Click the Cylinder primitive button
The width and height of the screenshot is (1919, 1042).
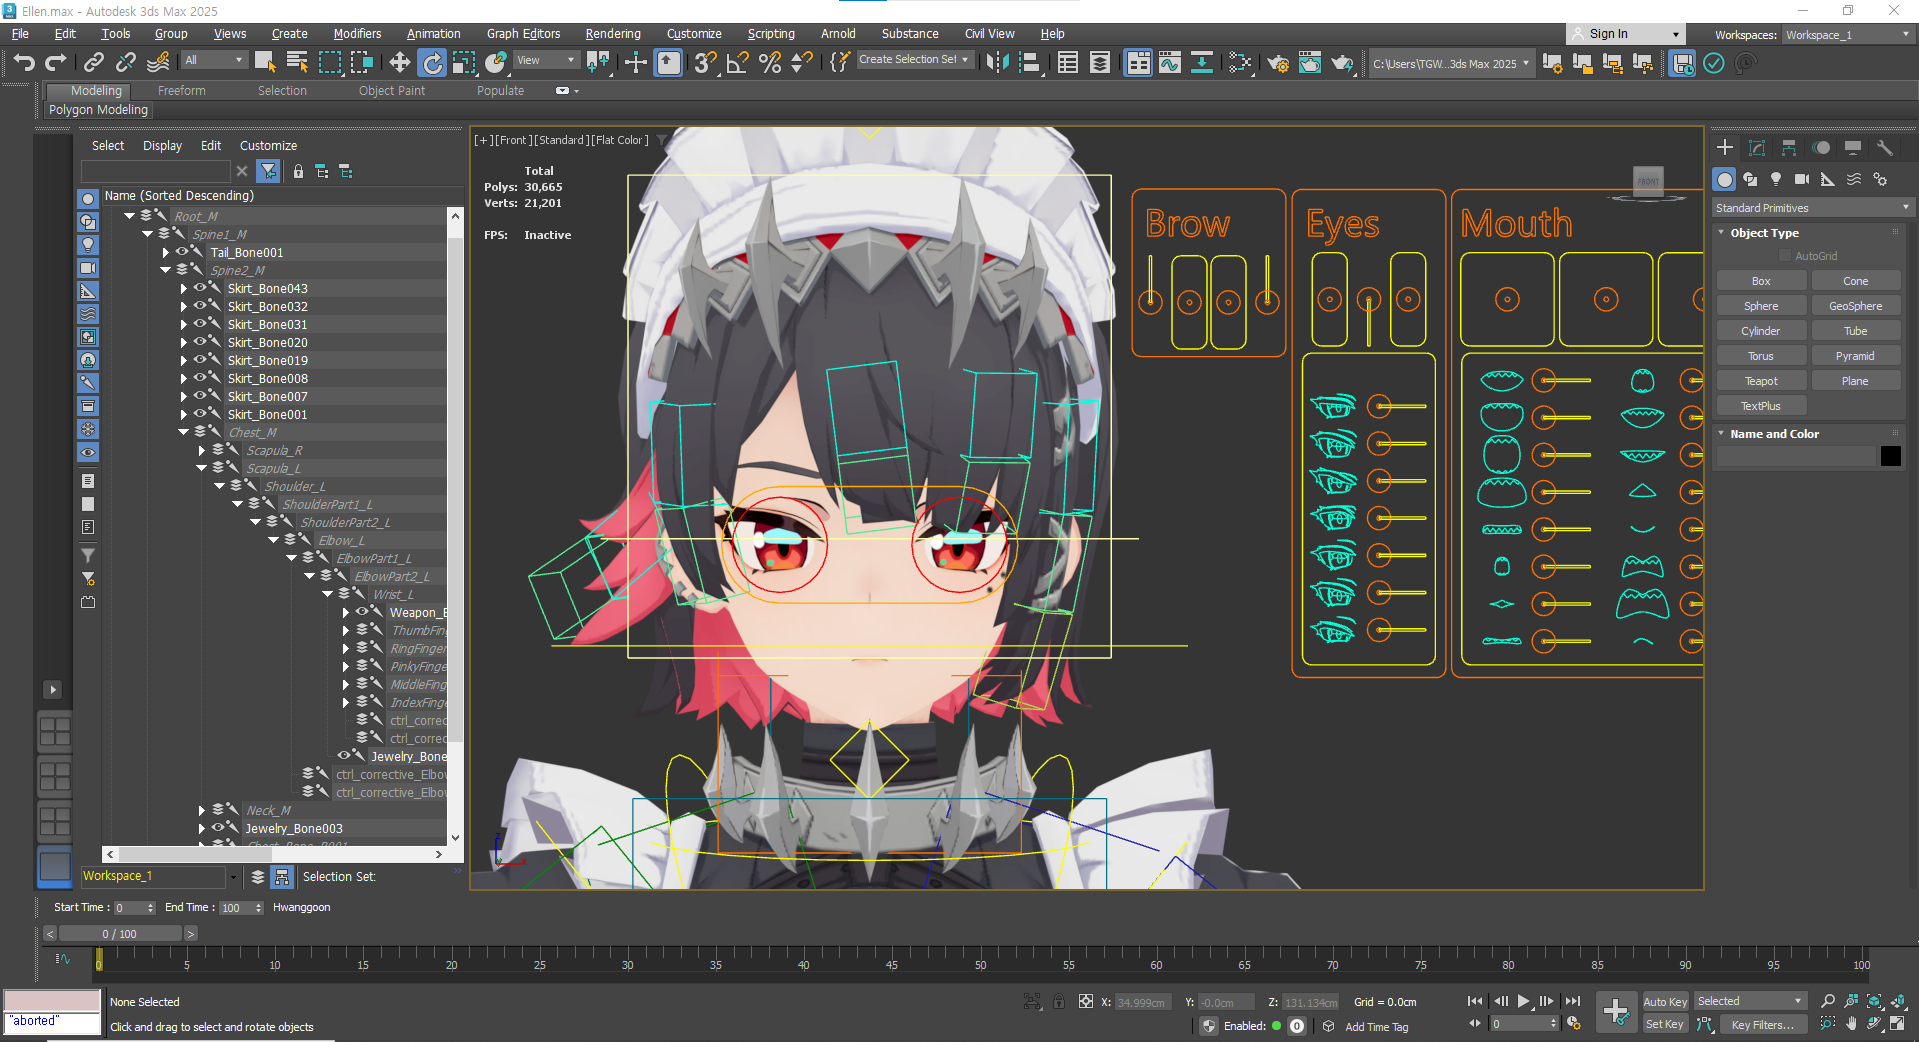click(1761, 331)
